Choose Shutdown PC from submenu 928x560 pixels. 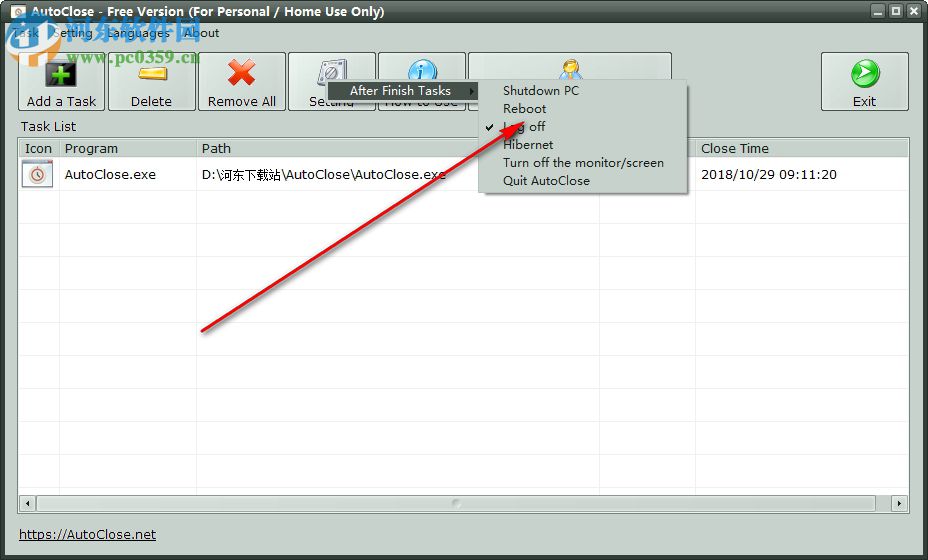(541, 91)
